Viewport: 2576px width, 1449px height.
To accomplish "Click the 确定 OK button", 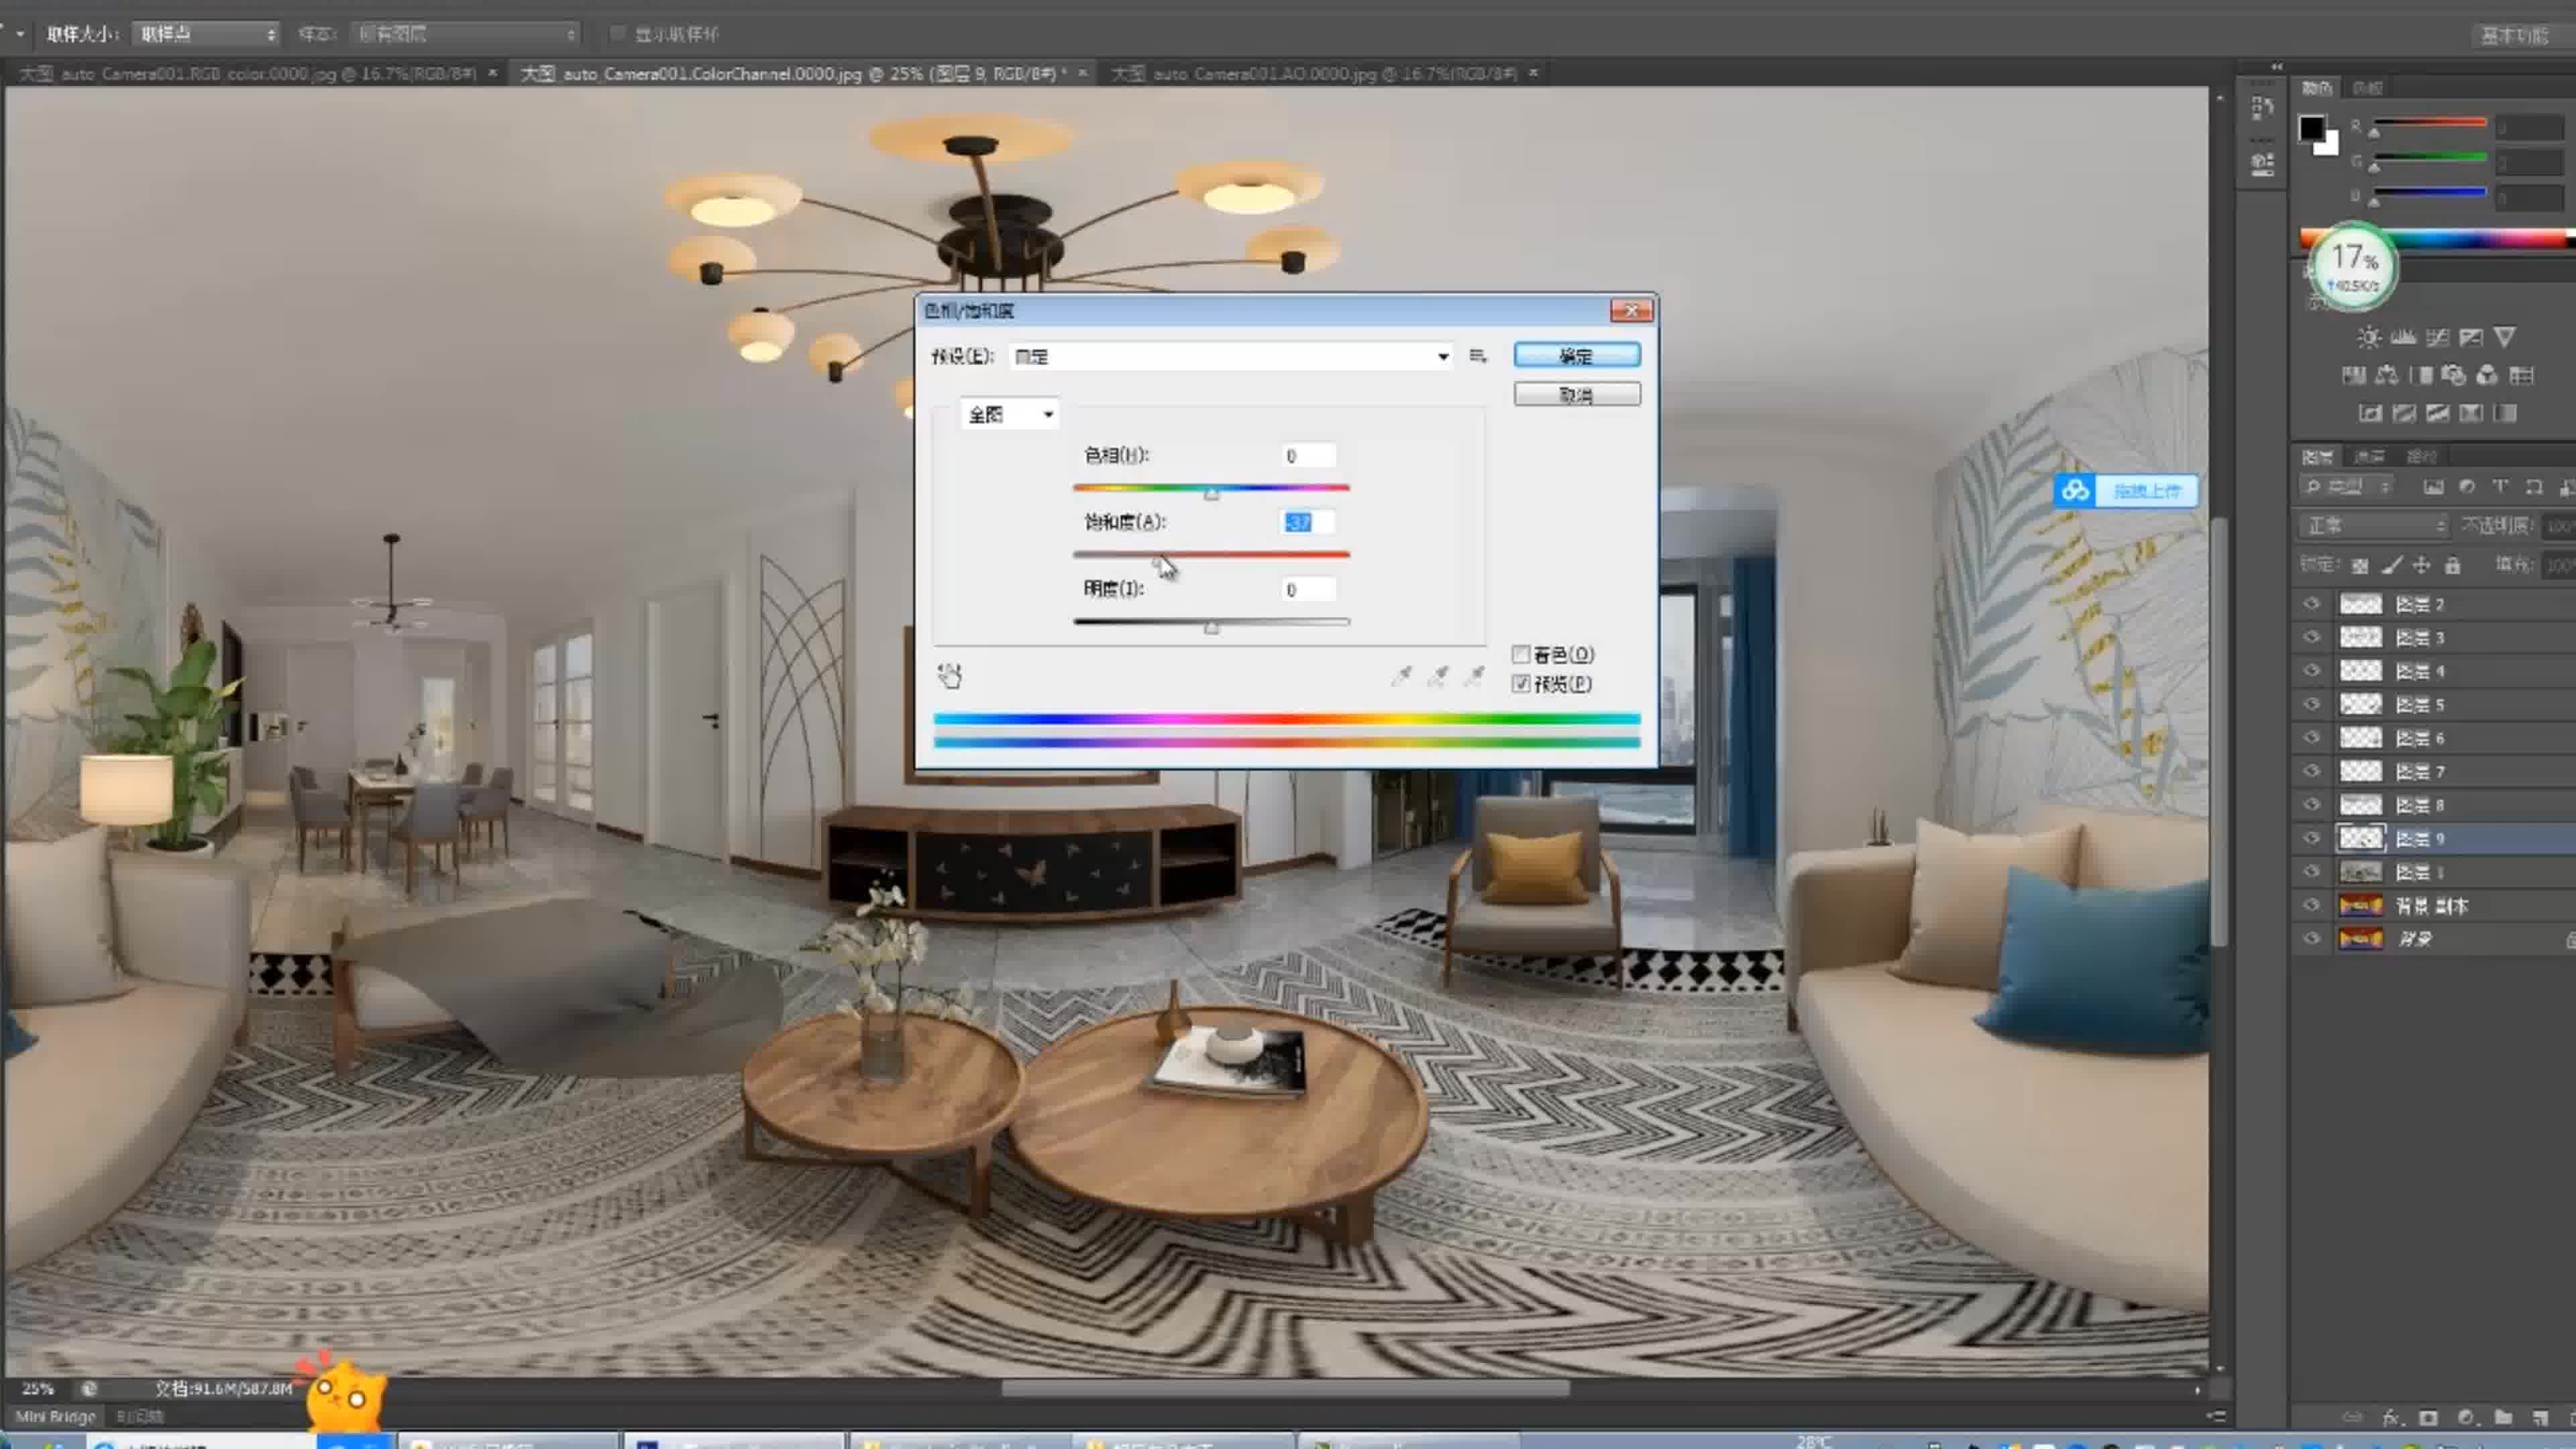I will [x=1576, y=355].
